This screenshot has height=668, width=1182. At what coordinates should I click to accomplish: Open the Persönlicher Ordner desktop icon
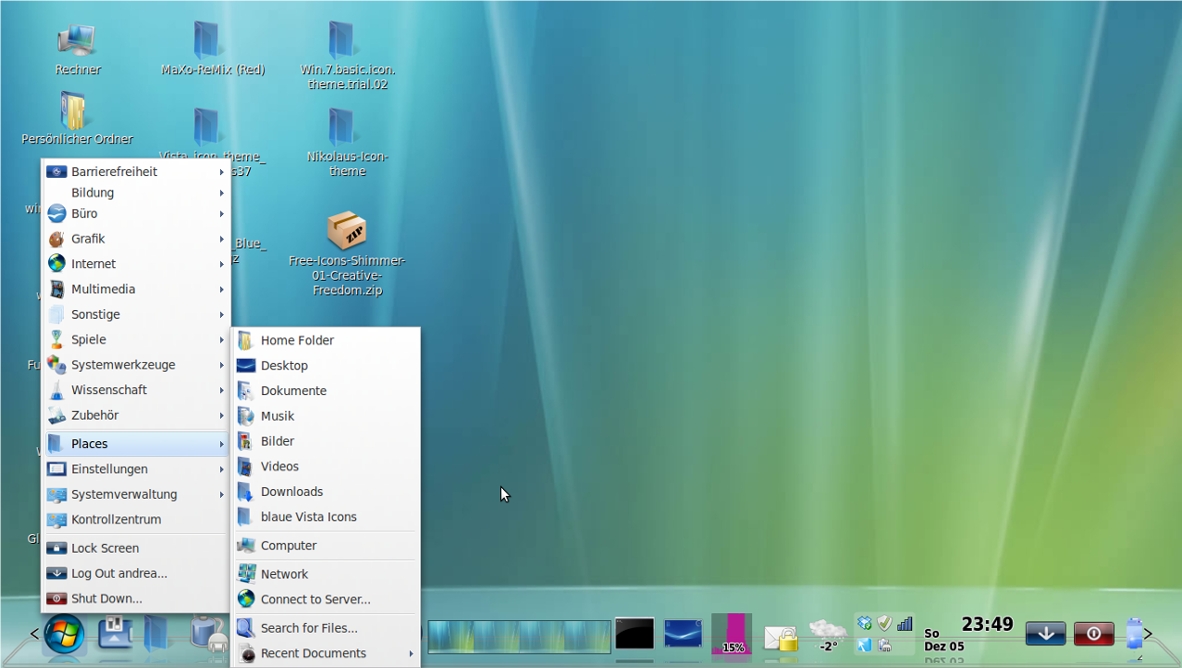pyautogui.click(x=76, y=118)
